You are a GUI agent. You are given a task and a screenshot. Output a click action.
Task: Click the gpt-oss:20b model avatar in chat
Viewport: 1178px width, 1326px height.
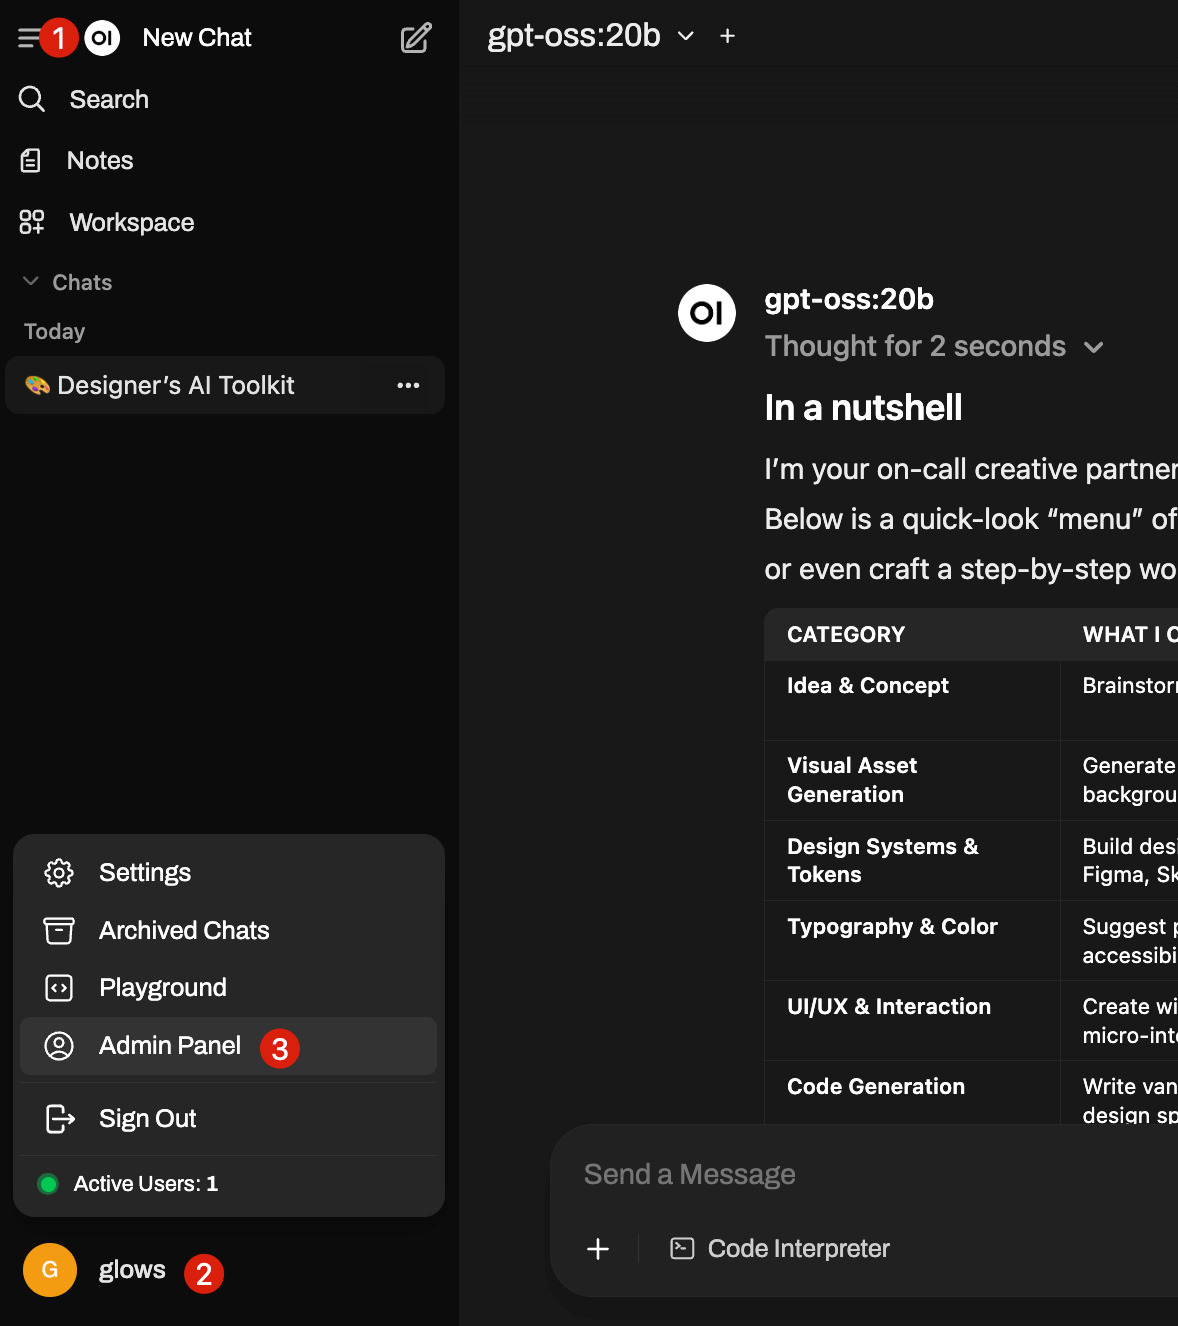click(x=707, y=313)
